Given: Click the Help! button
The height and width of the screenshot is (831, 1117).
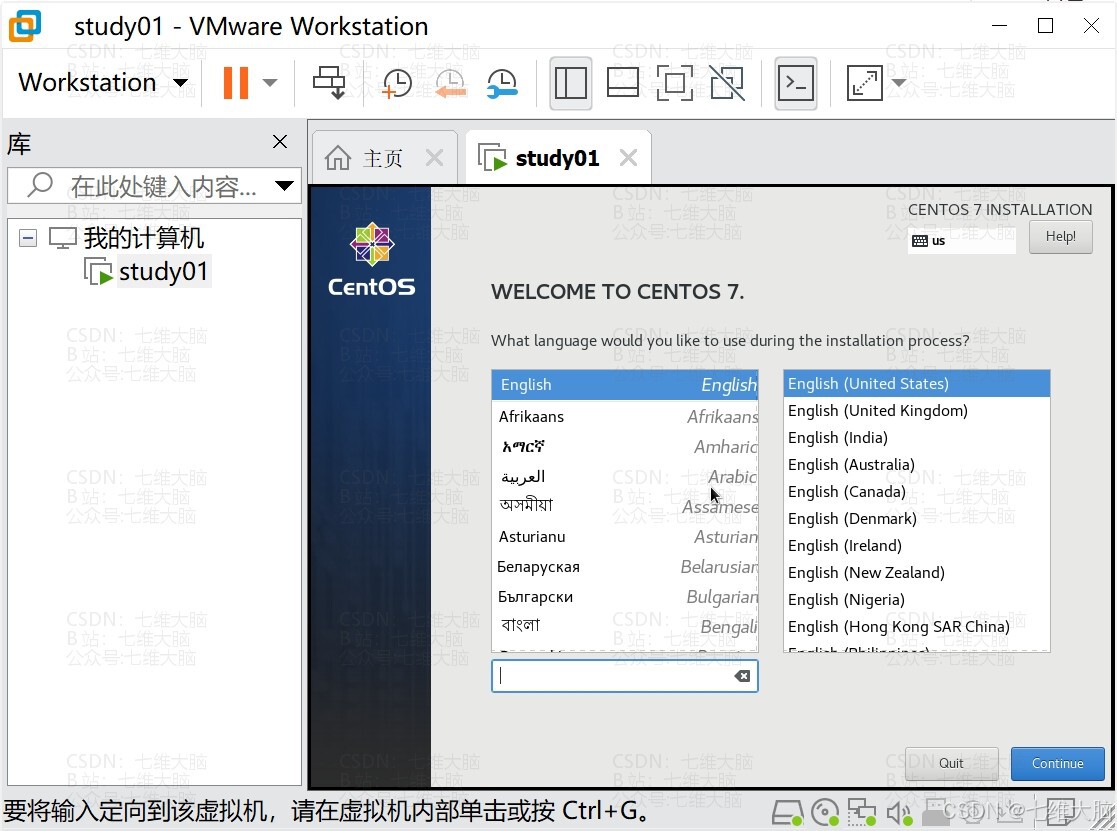Looking at the screenshot, I should click(x=1060, y=236).
